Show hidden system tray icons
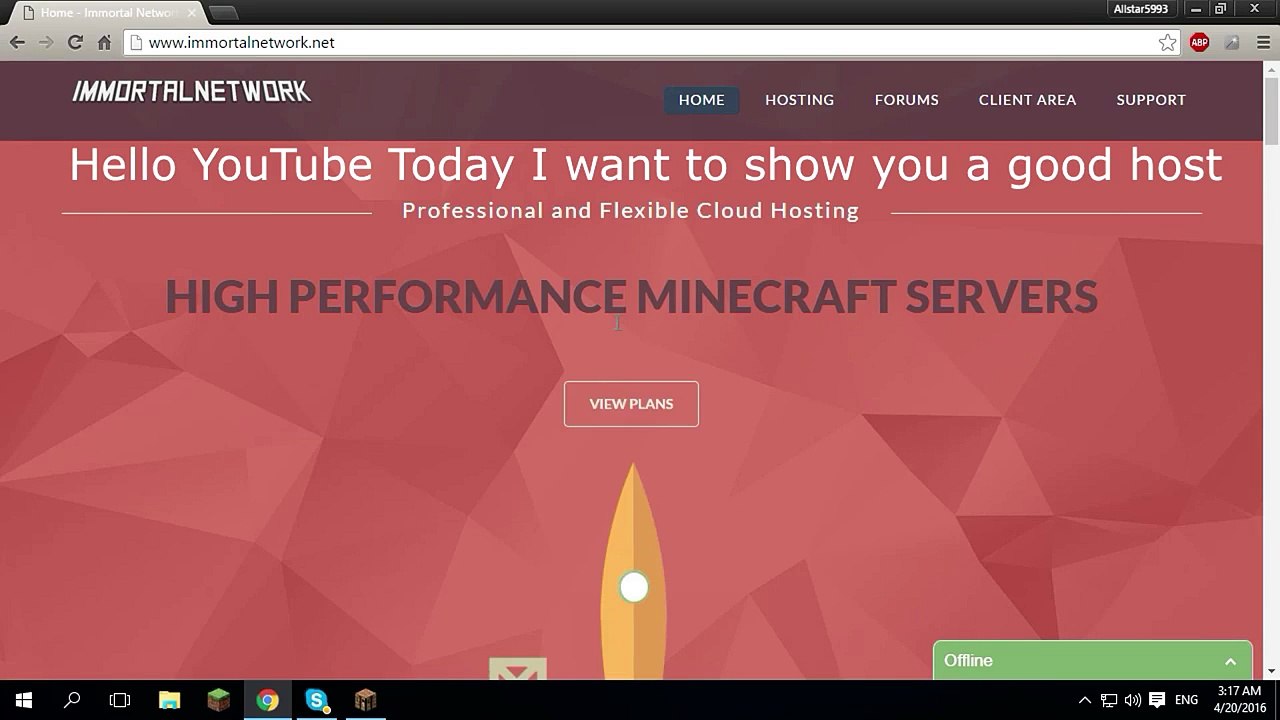This screenshot has width=1280, height=720. pyautogui.click(x=1085, y=700)
